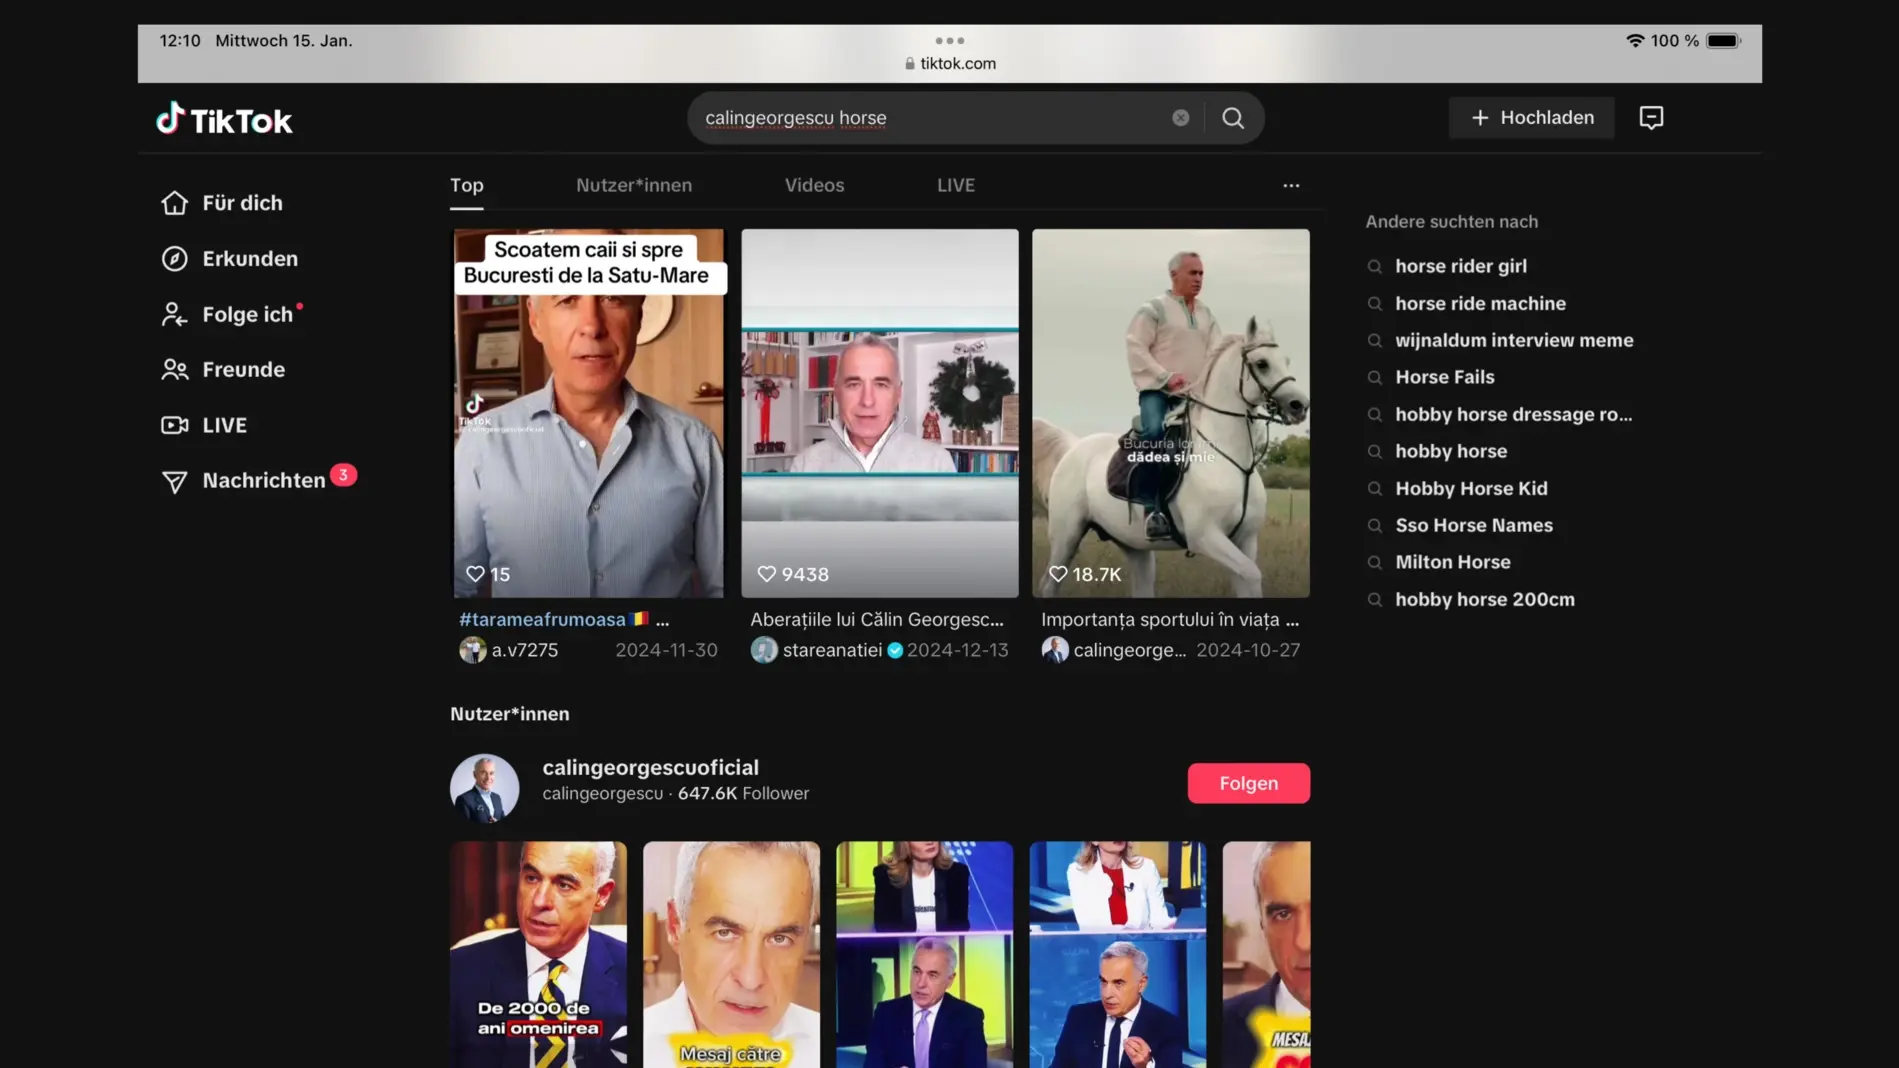Select the Top results tab
The image size is (1899, 1068).
466,186
